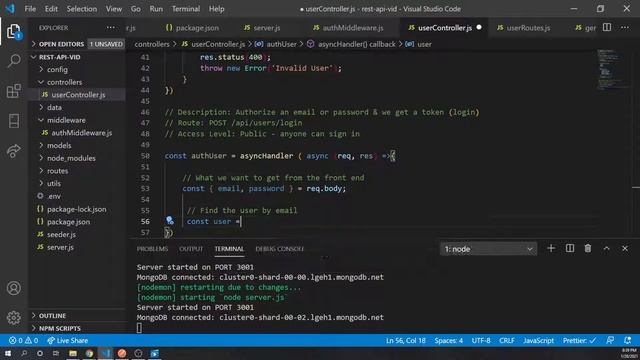640x360 pixels.
Task: Open the Accounts icon in activity bar
Action: click(13, 288)
